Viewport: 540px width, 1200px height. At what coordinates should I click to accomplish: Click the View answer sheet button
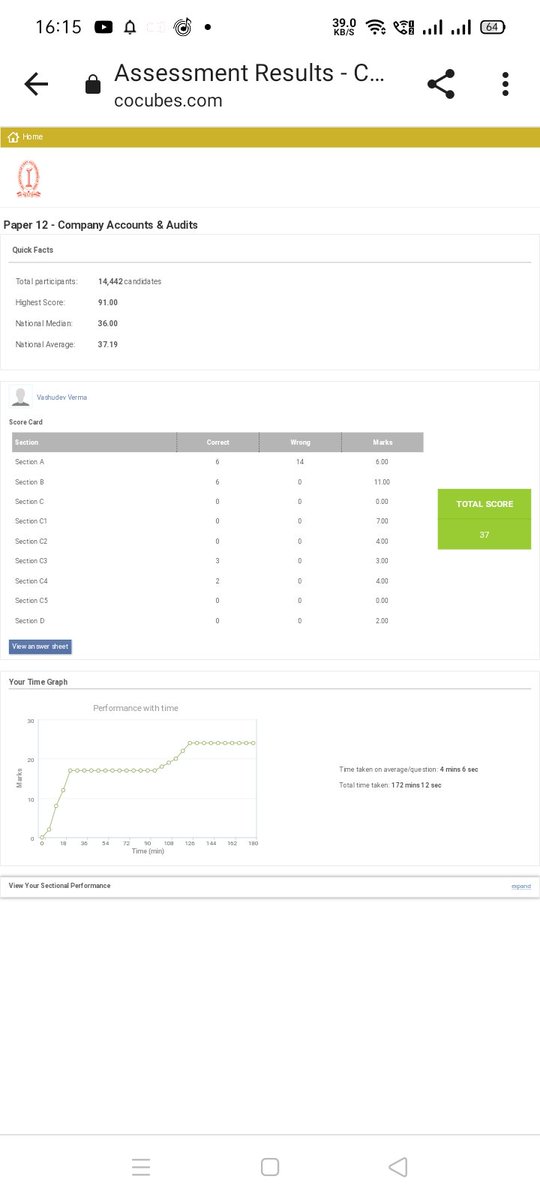[40, 647]
